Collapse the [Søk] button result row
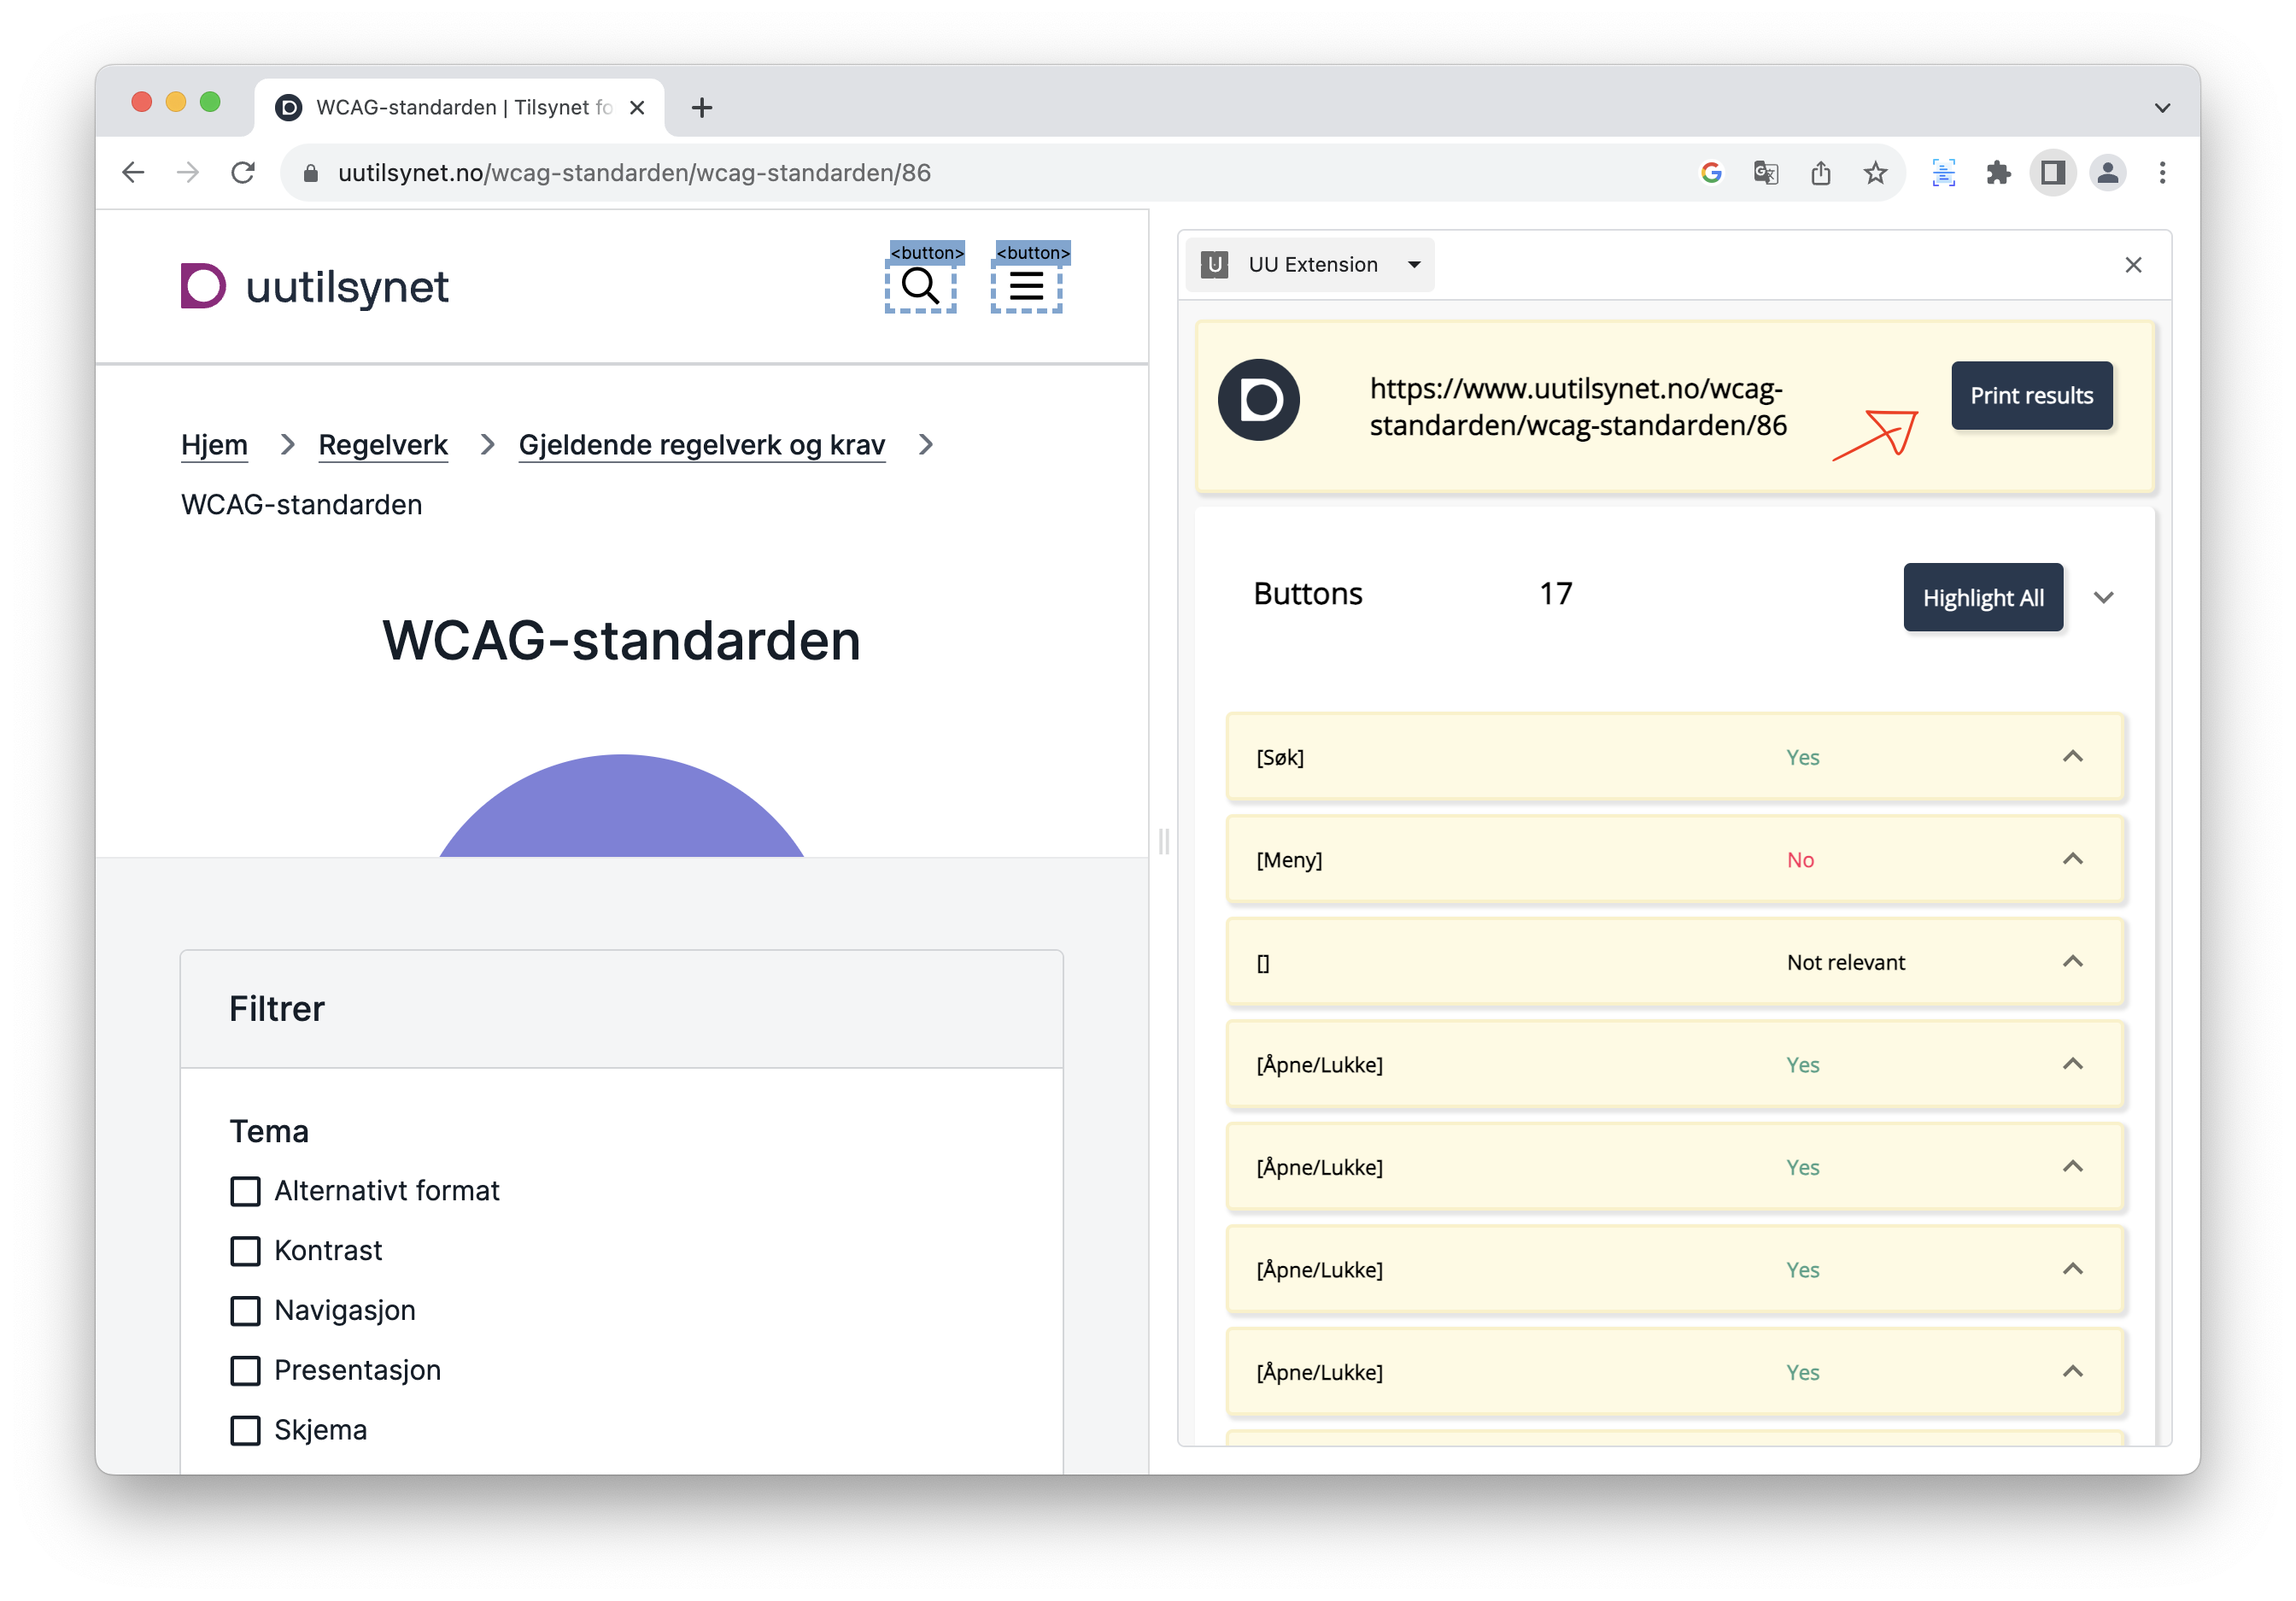2296x1601 pixels. [2072, 757]
